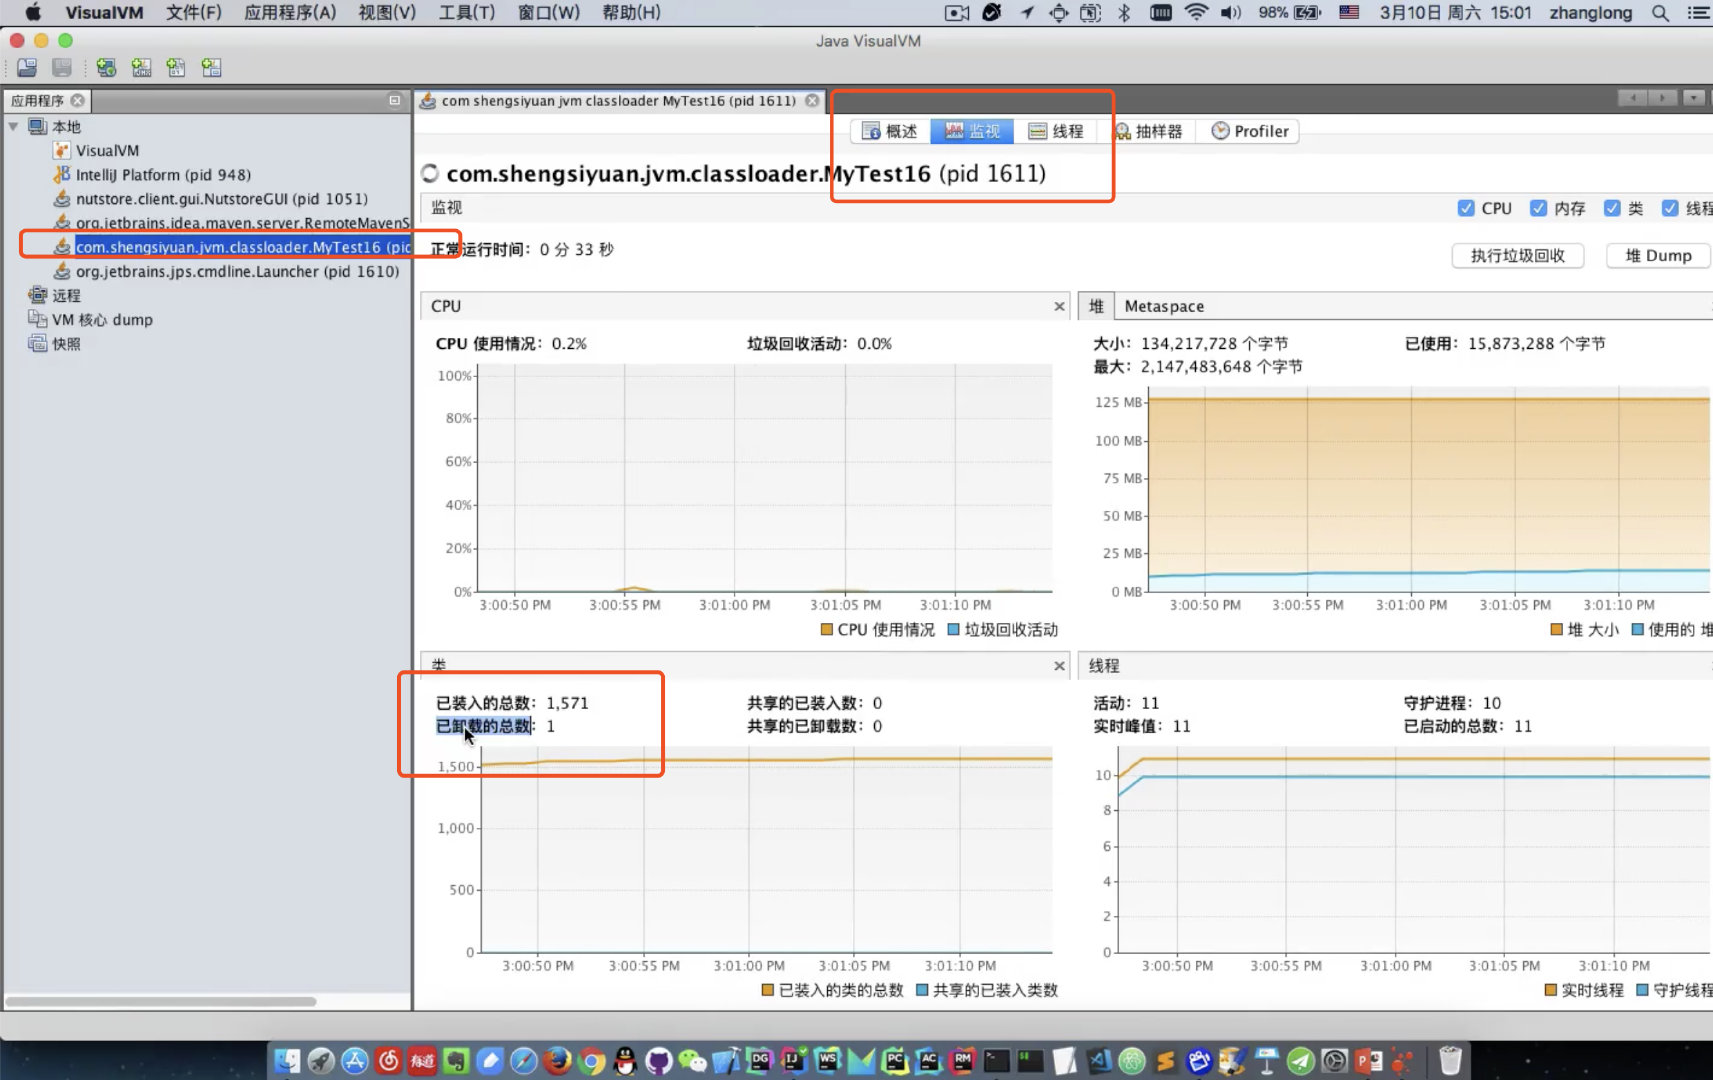Image resolution: width=1713 pixels, height=1080 pixels.
Task: Click the 垃圾回收活动 legend swatch
Action: (954, 630)
